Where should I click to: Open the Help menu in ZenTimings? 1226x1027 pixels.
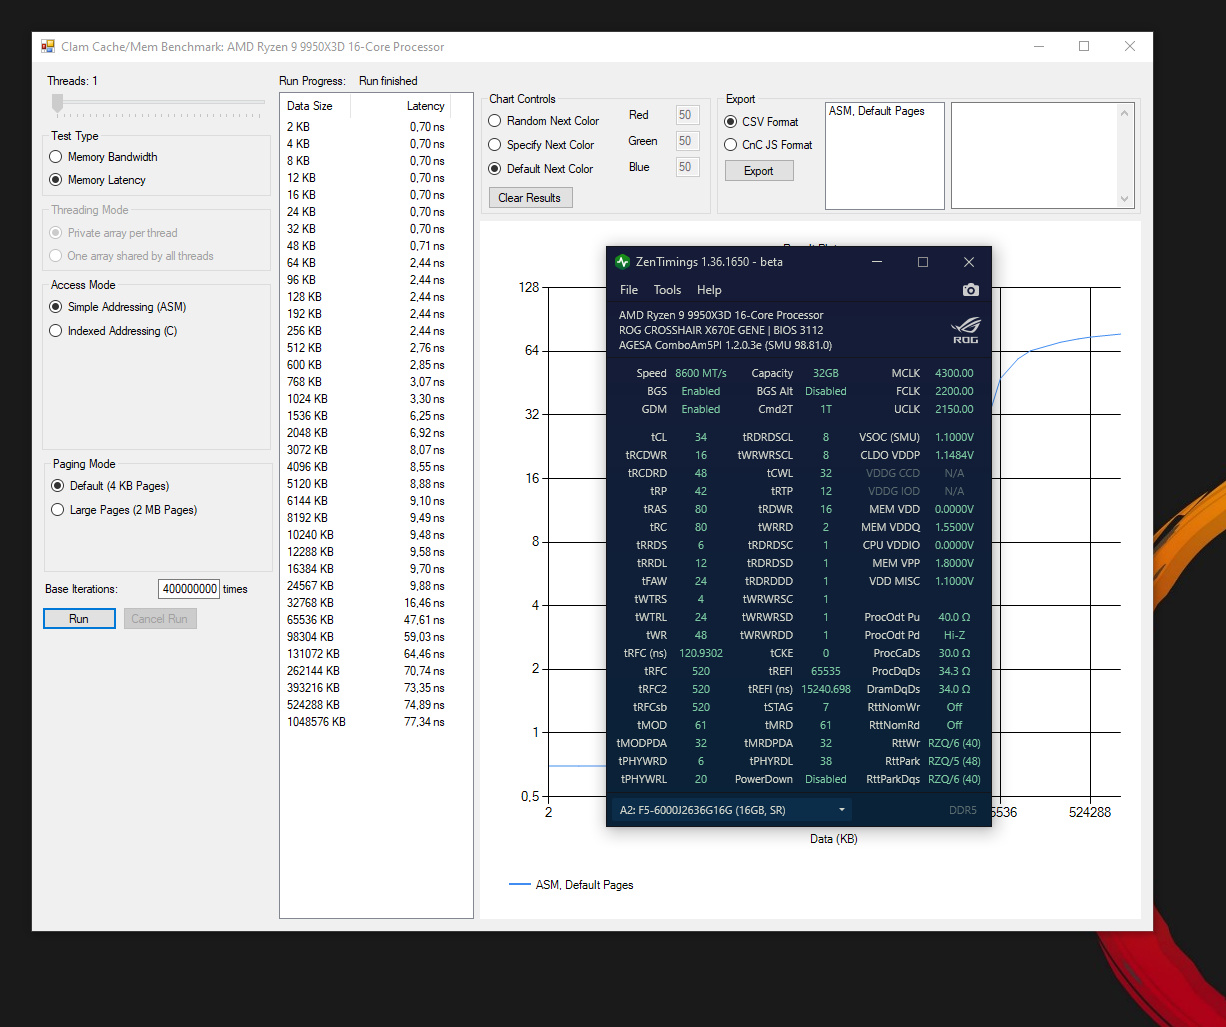point(709,290)
